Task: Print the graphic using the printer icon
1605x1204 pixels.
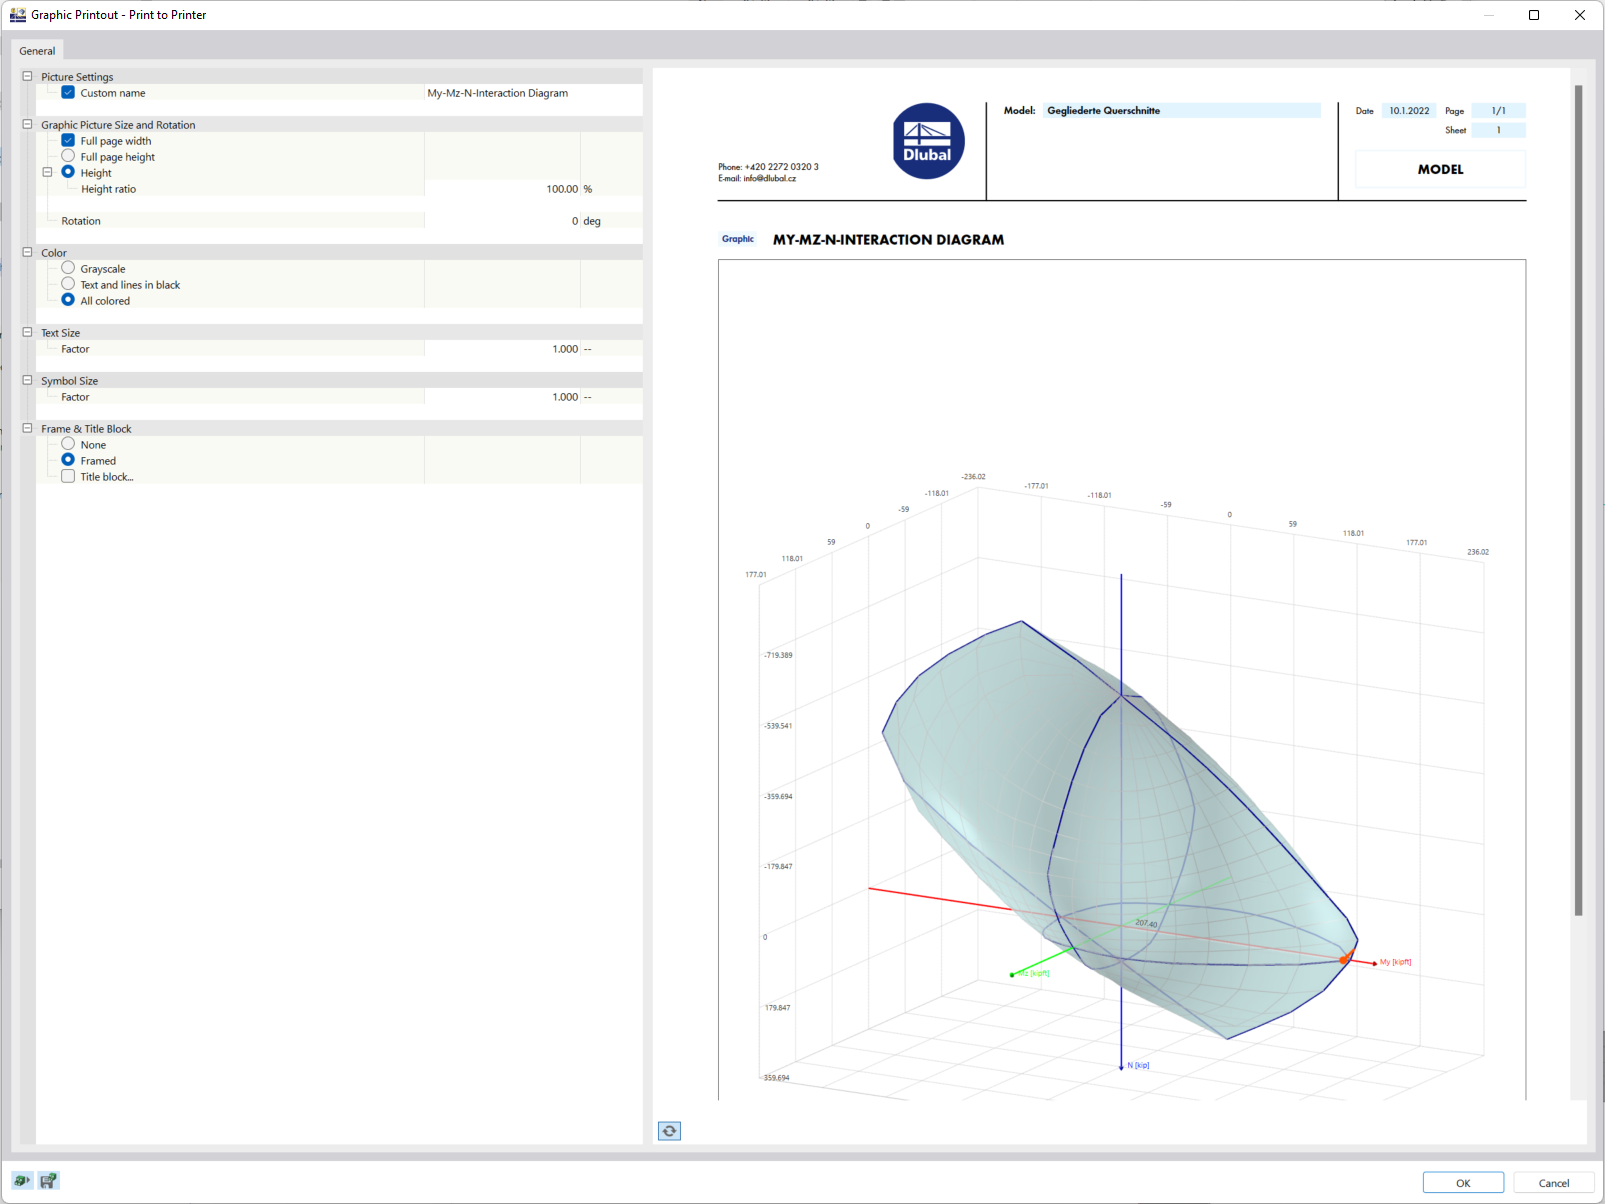Action: [x=20, y=1181]
